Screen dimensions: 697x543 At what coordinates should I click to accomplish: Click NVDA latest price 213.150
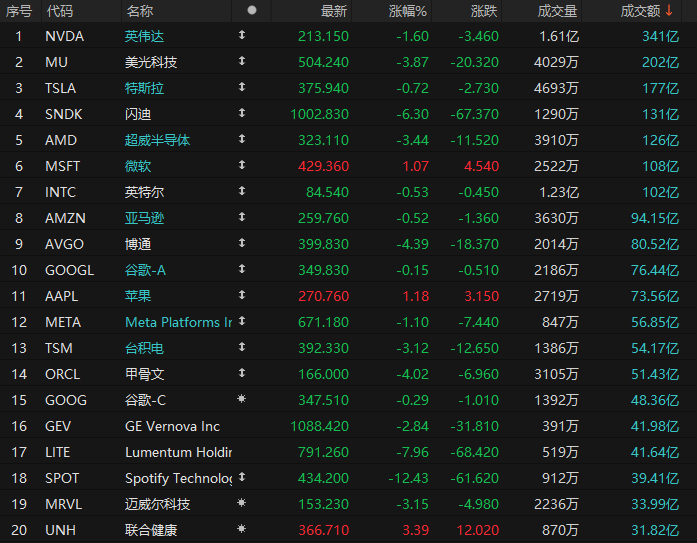[x=323, y=36]
